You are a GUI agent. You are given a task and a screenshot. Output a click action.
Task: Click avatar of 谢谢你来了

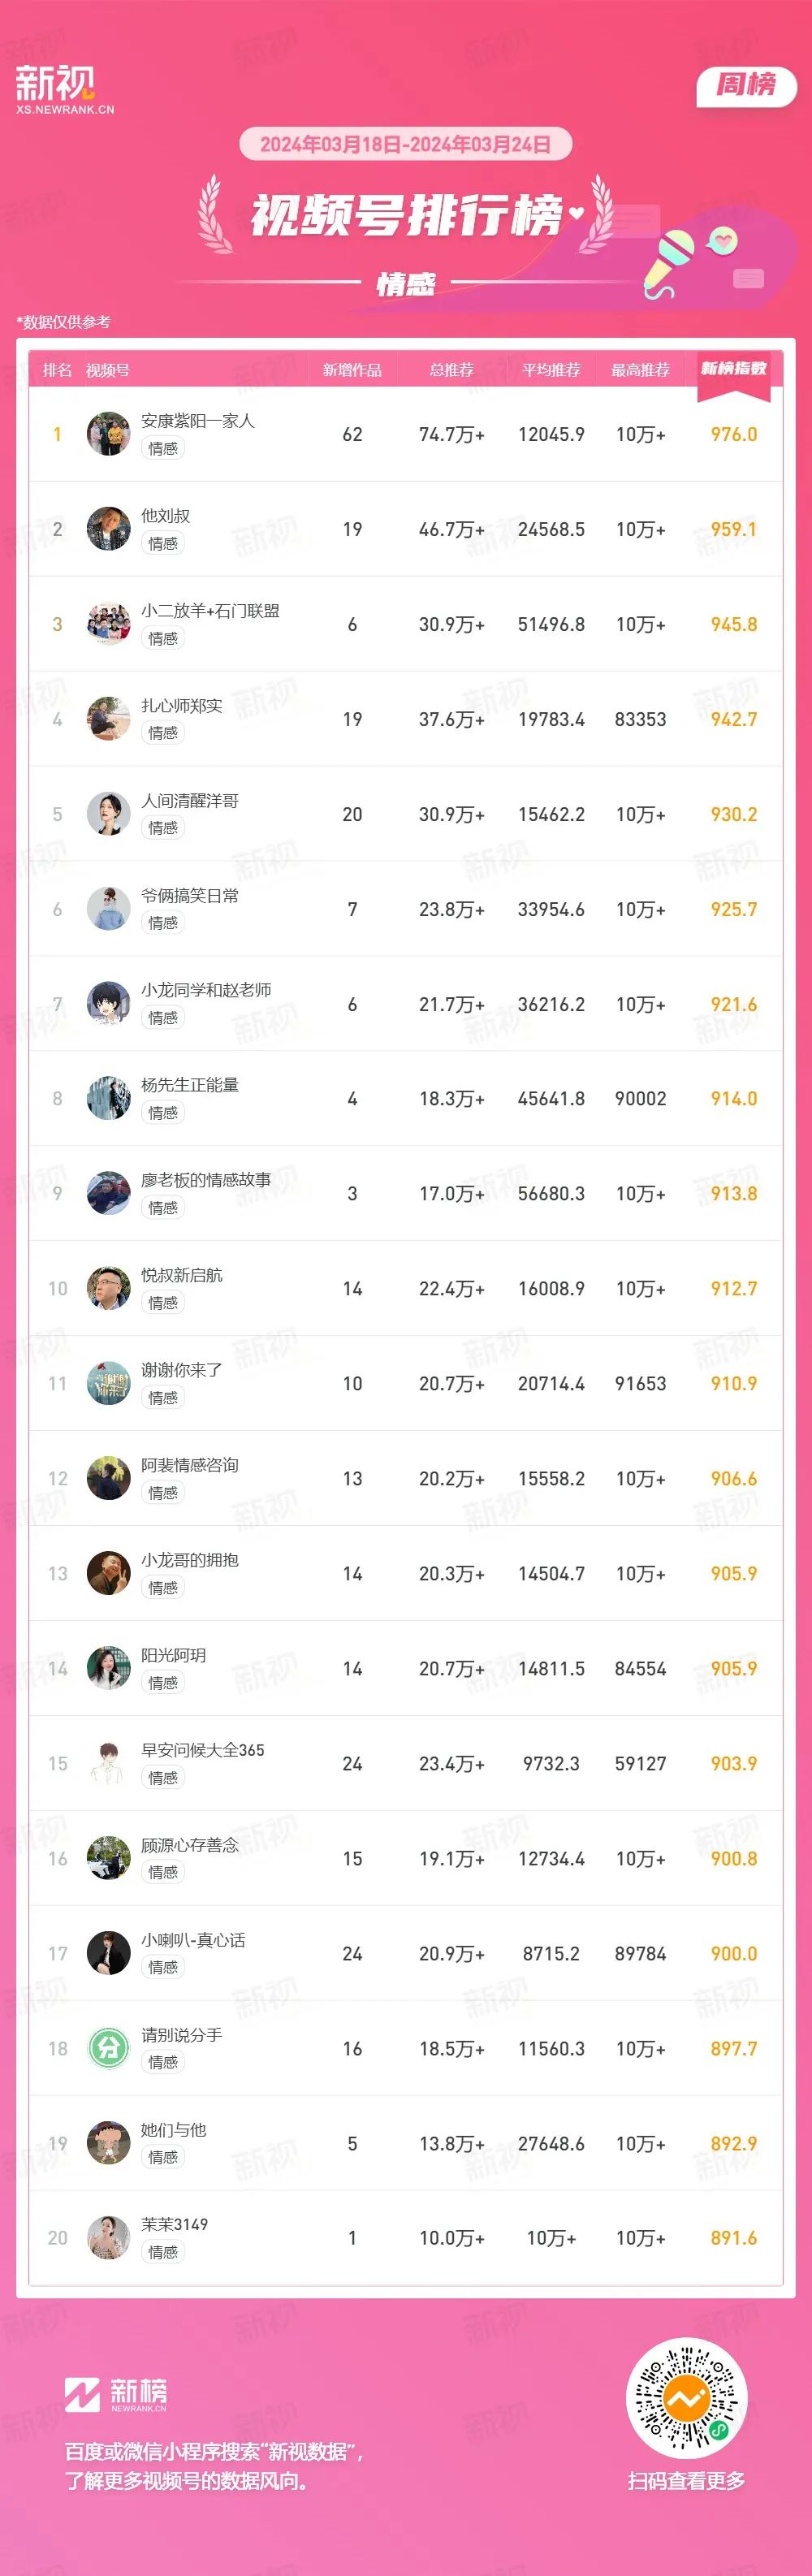pyautogui.click(x=108, y=1383)
